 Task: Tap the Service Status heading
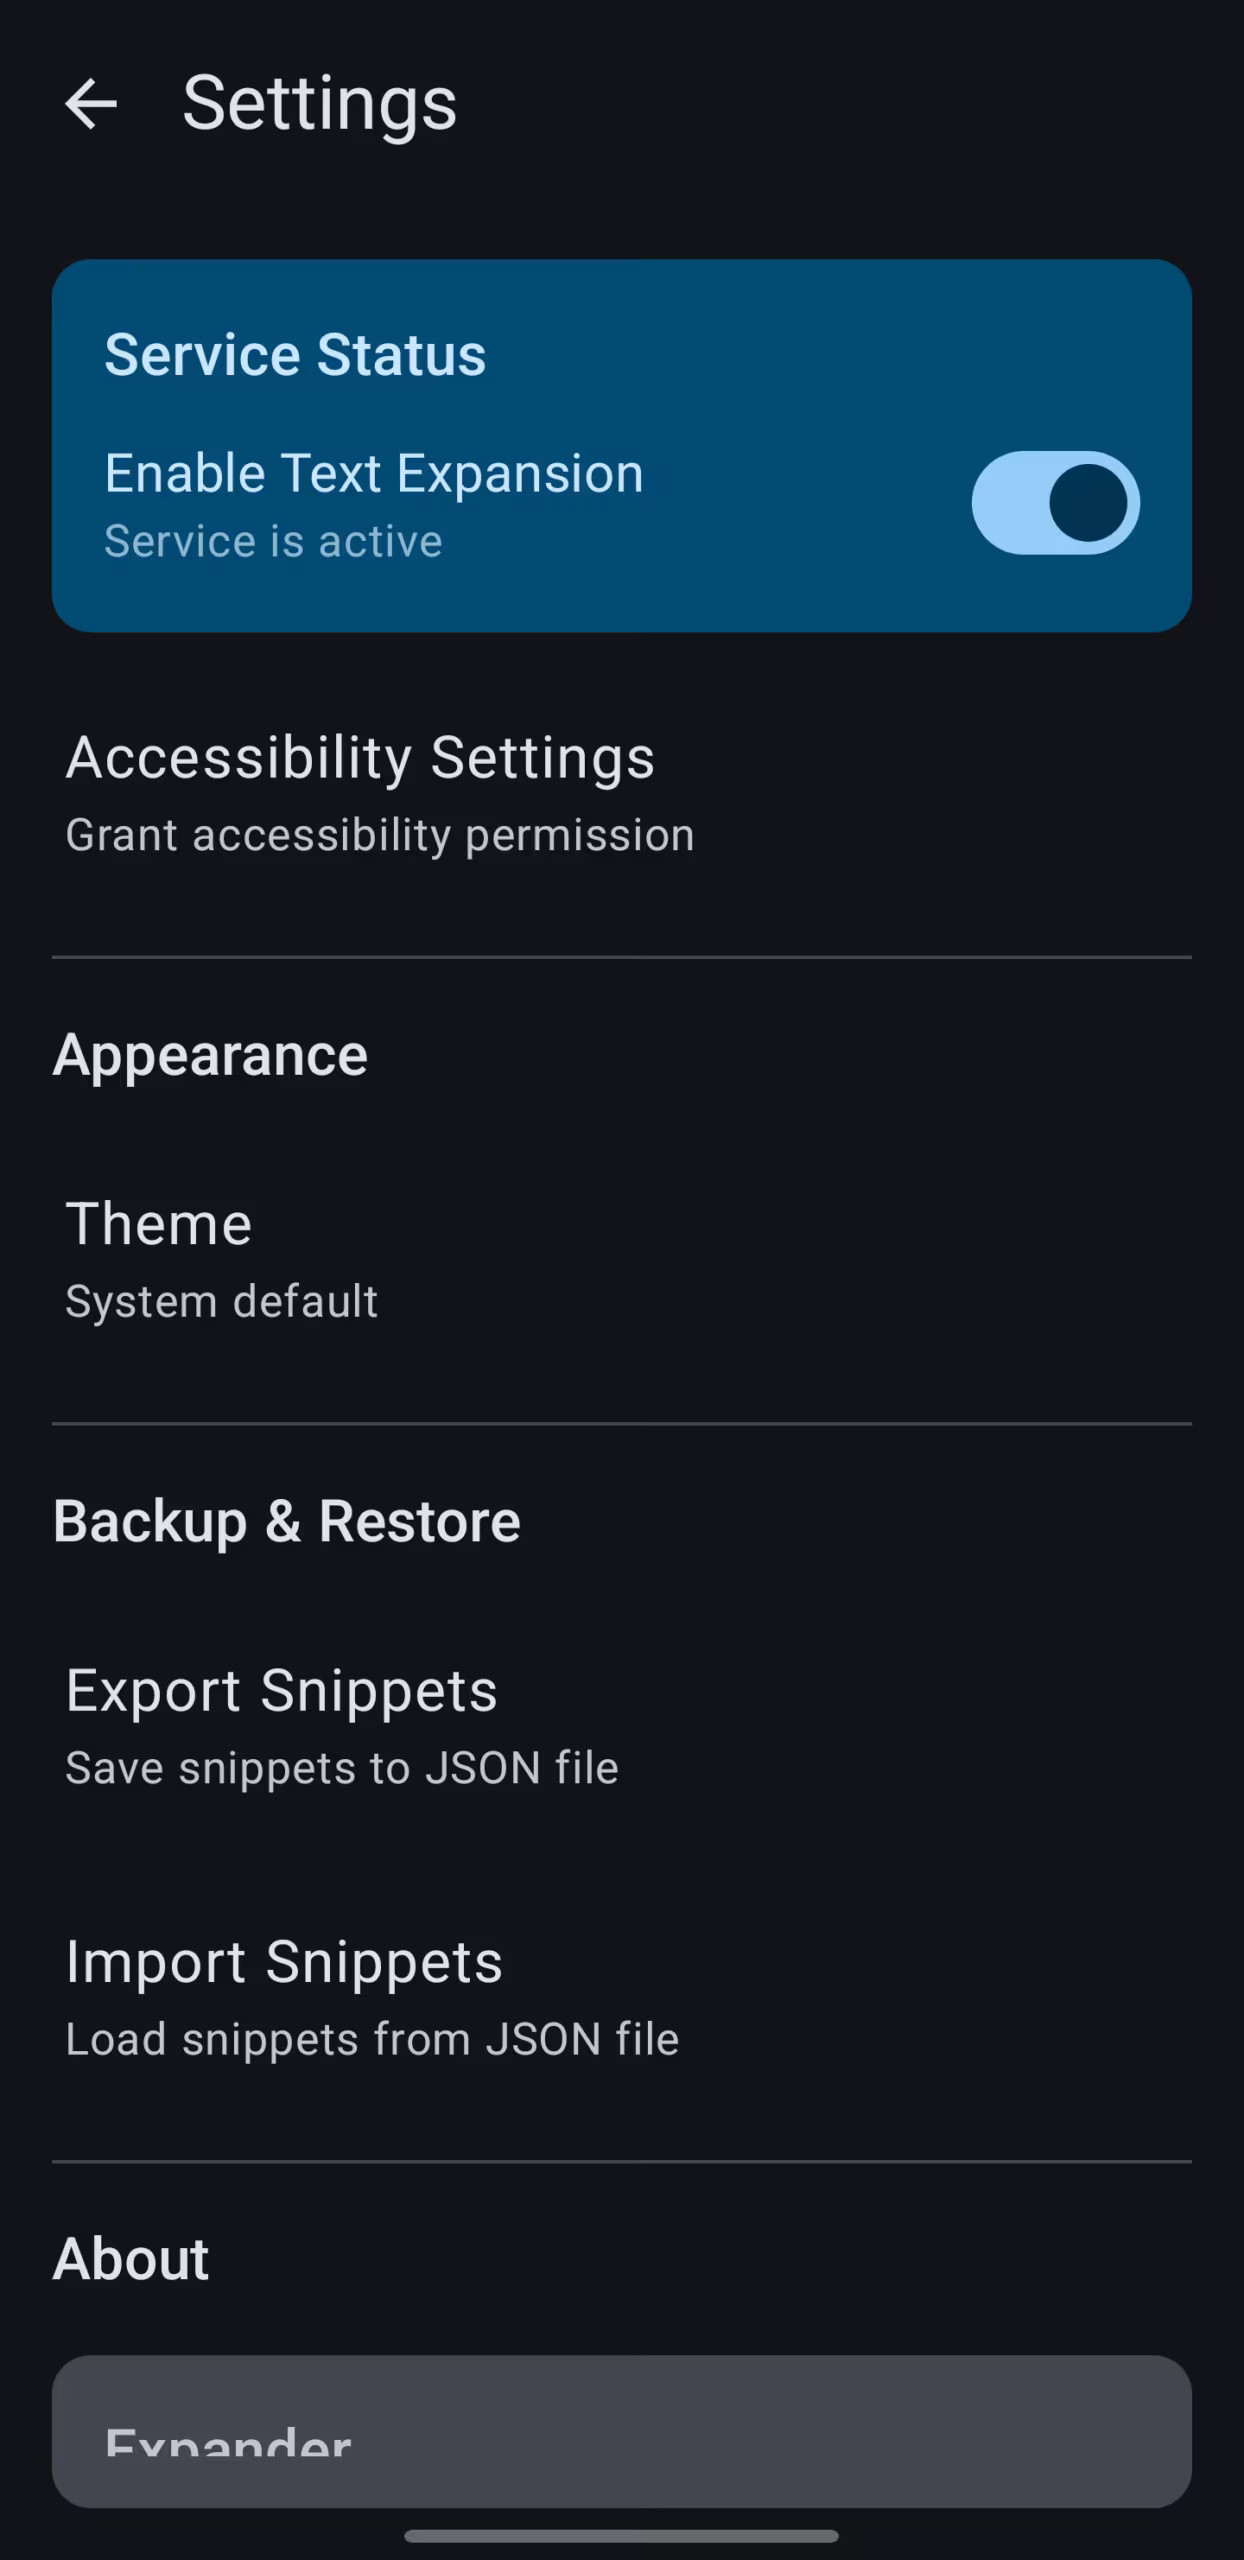pyautogui.click(x=295, y=355)
